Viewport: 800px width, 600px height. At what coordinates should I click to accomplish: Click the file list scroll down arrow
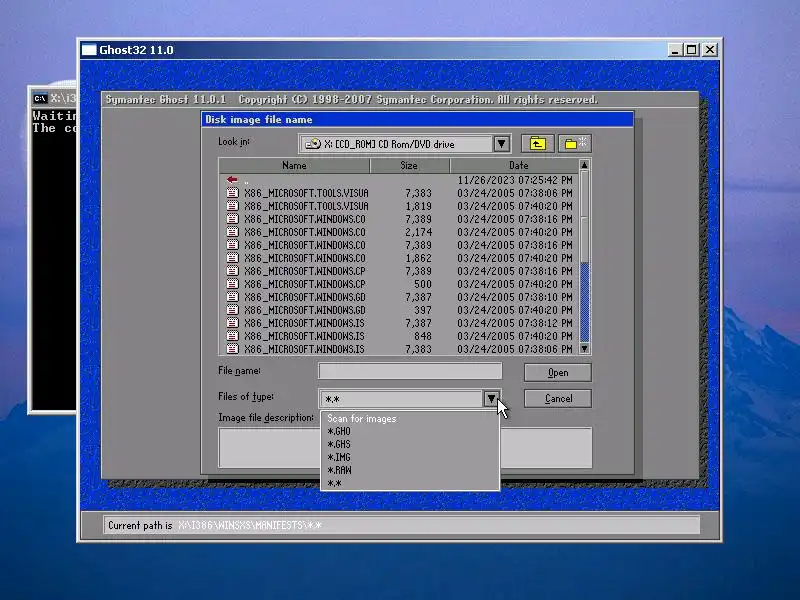[584, 348]
